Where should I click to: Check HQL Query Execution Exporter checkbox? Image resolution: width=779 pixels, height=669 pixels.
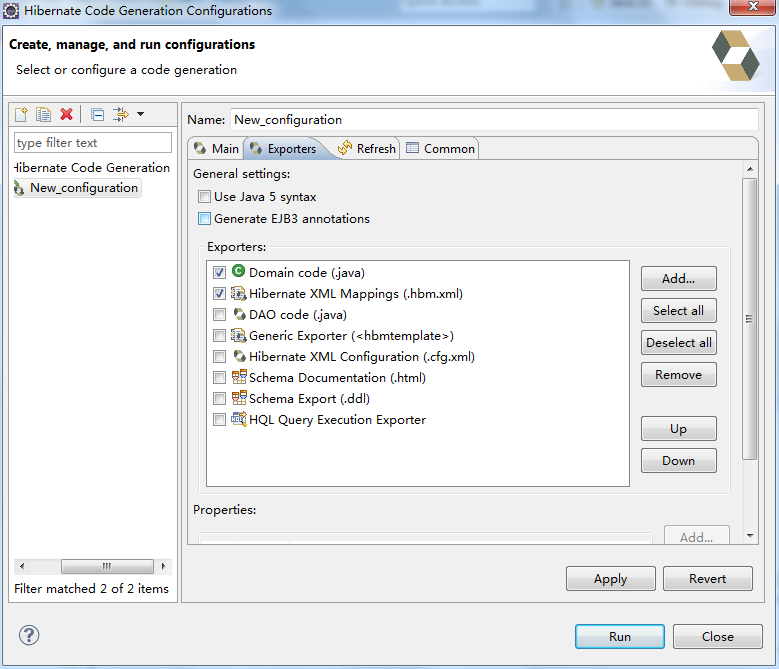pyautogui.click(x=219, y=420)
